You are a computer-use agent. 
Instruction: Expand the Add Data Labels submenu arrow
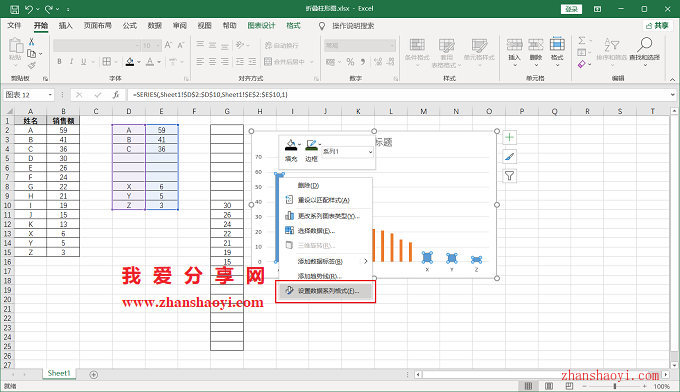coord(366,261)
